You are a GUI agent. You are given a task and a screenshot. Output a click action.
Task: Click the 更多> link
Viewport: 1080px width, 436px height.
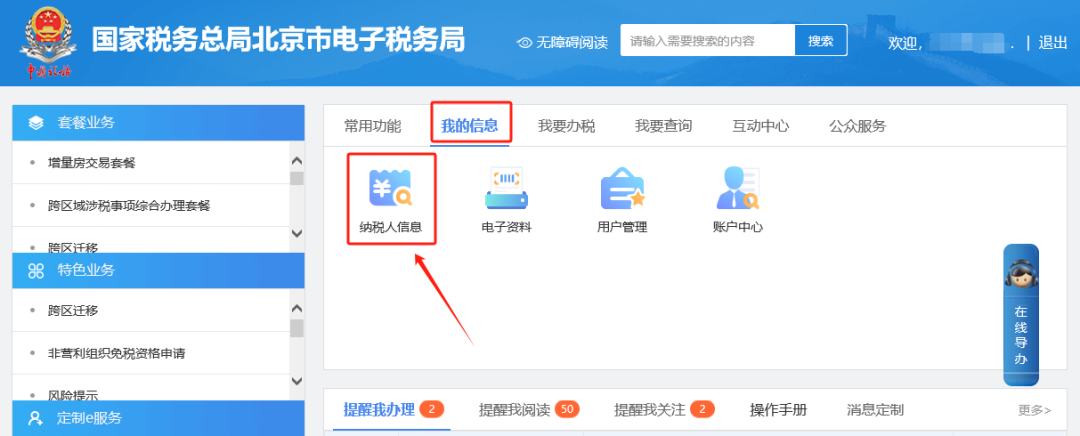coord(1035,411)
